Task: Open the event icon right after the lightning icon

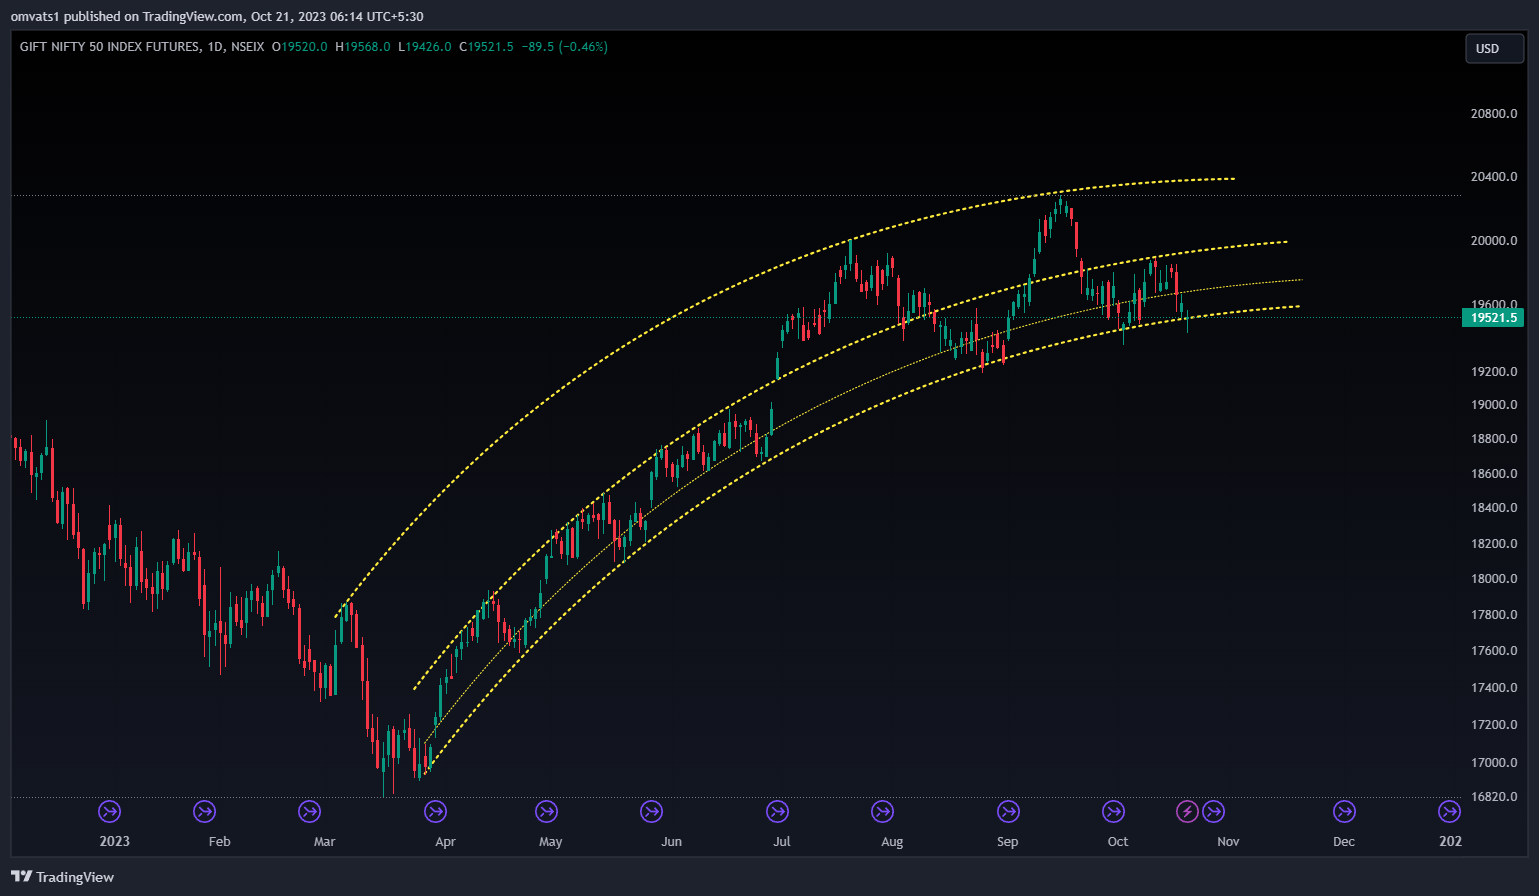Action: pyautogui.click(x=1213, y=811)
